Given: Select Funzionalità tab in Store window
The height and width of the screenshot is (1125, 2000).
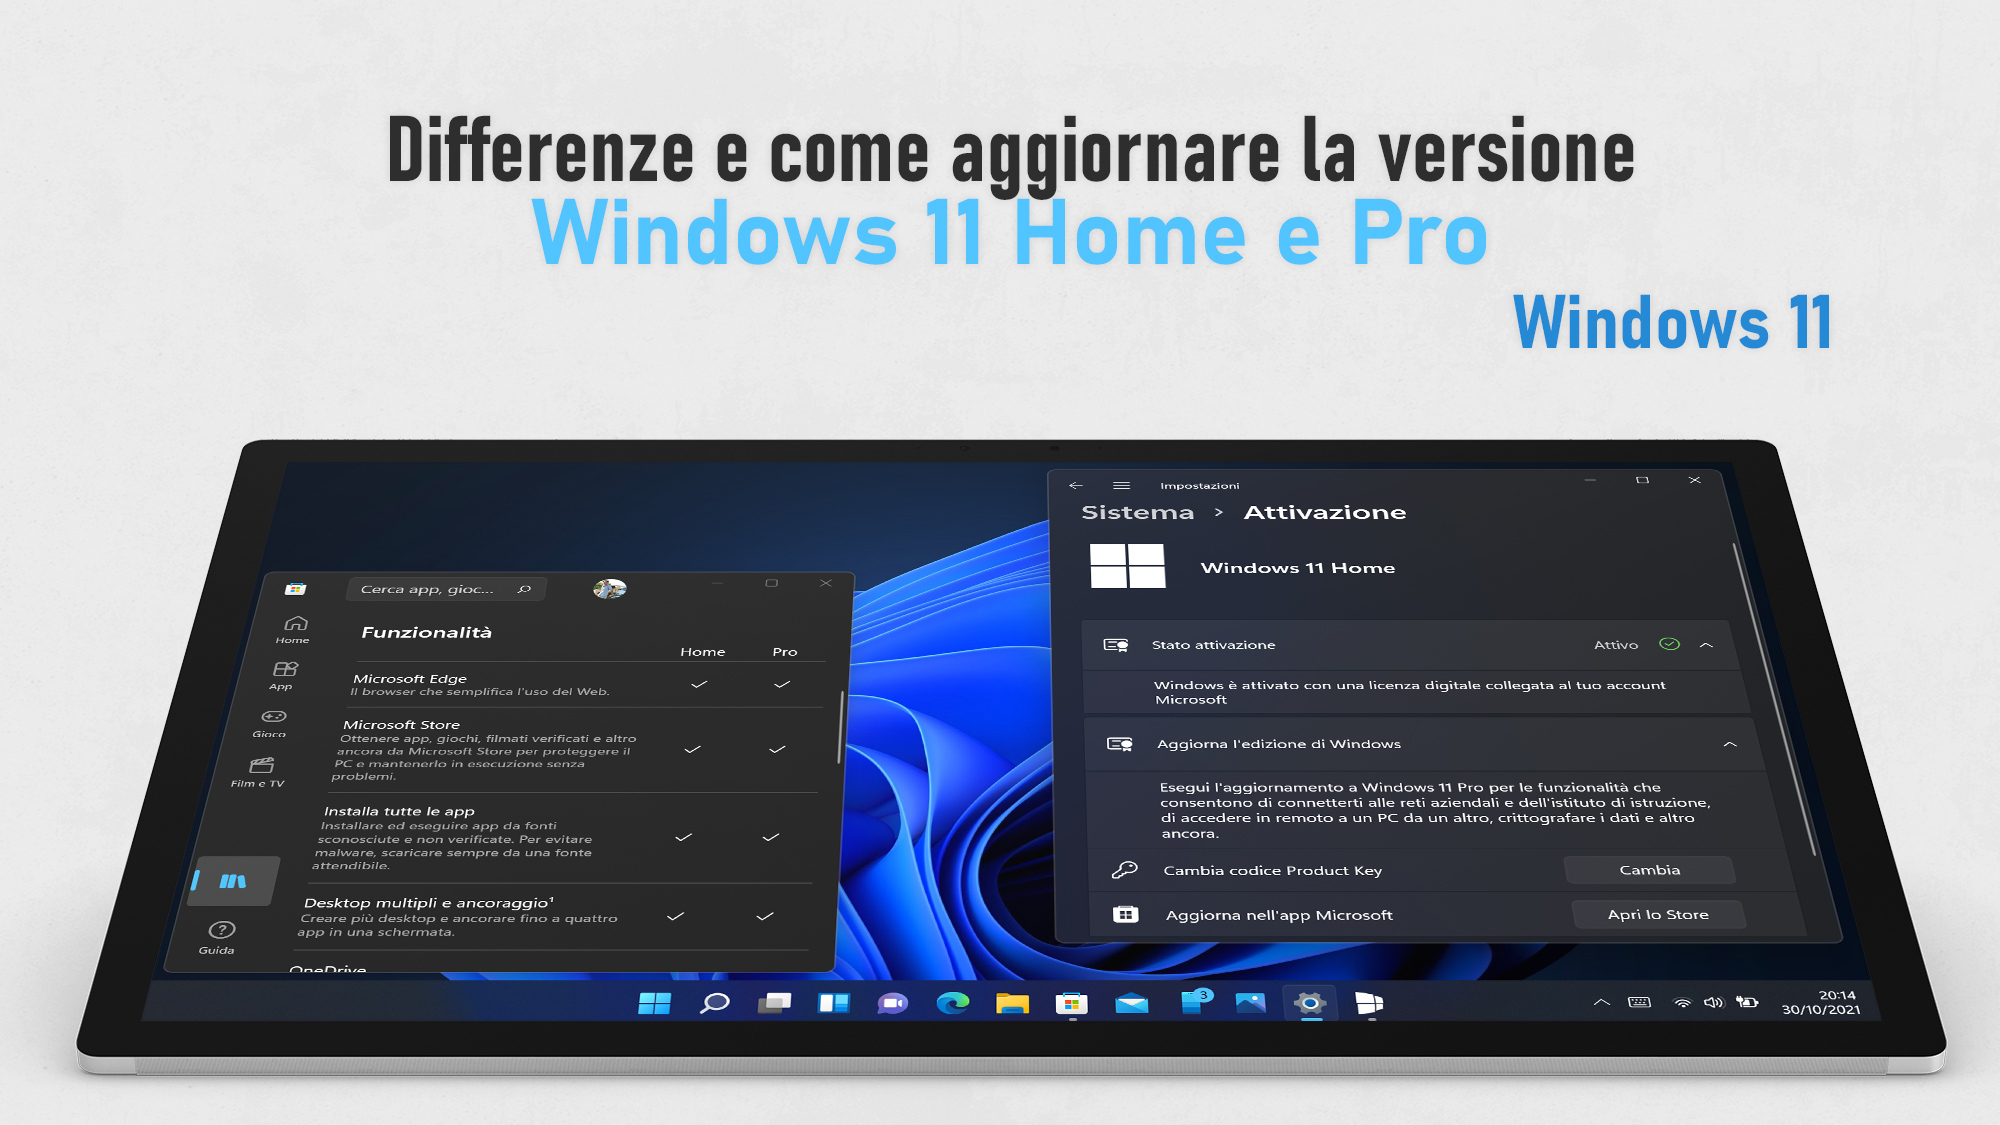Looking at the screenshot, I should coord(426,632).
